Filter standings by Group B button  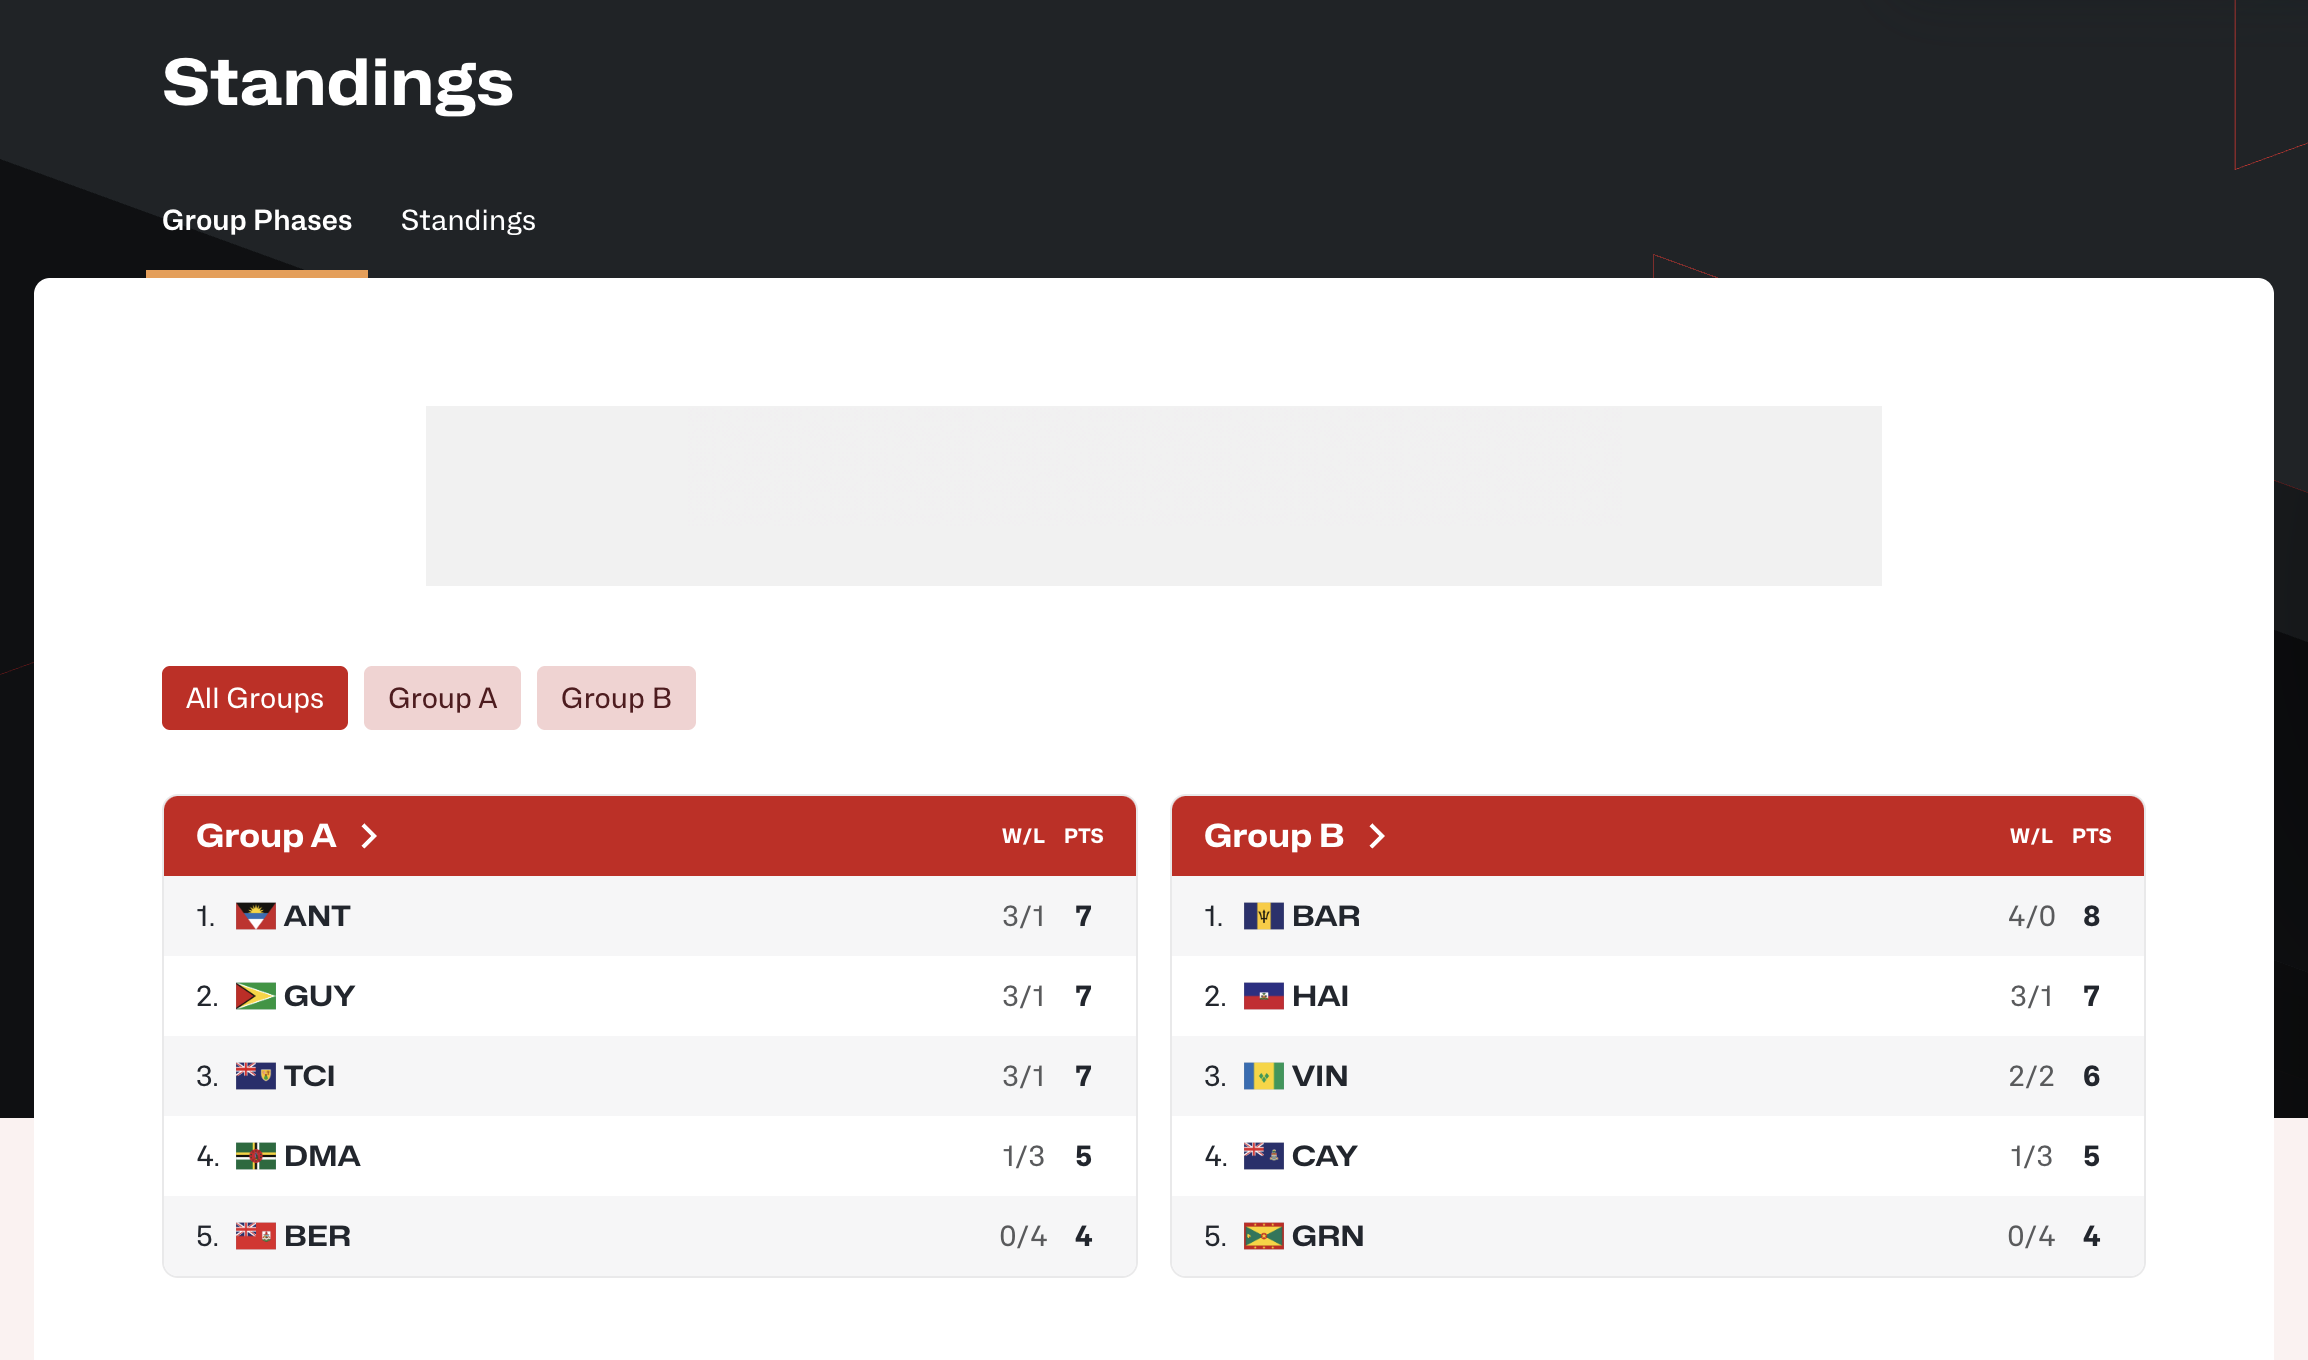(616, 698)
